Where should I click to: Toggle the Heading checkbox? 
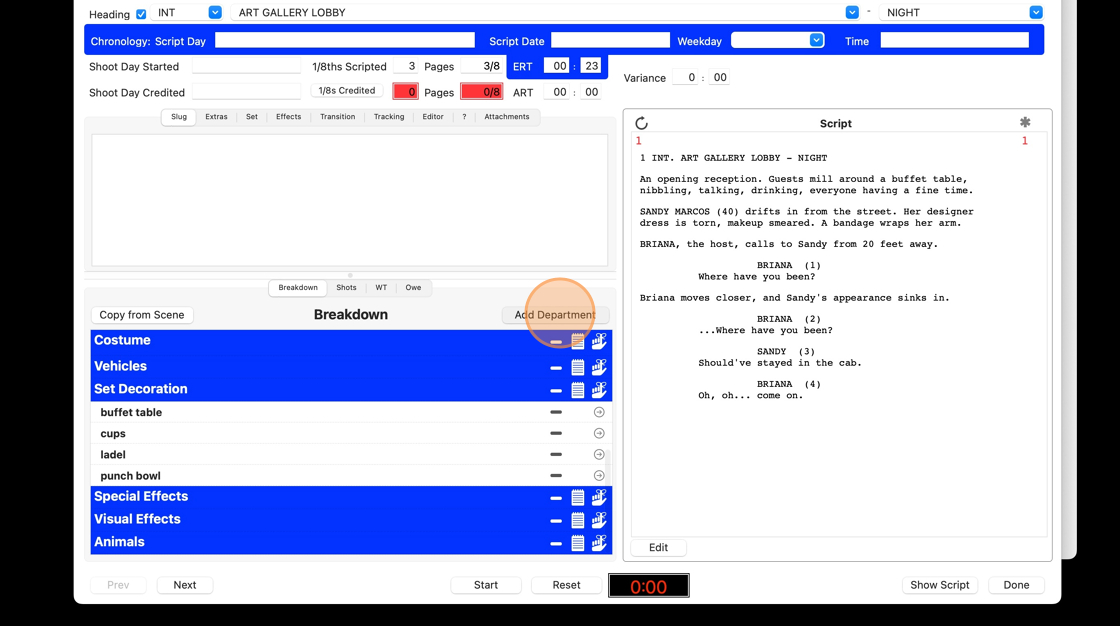pyautogui.click(x=141, y=14)
